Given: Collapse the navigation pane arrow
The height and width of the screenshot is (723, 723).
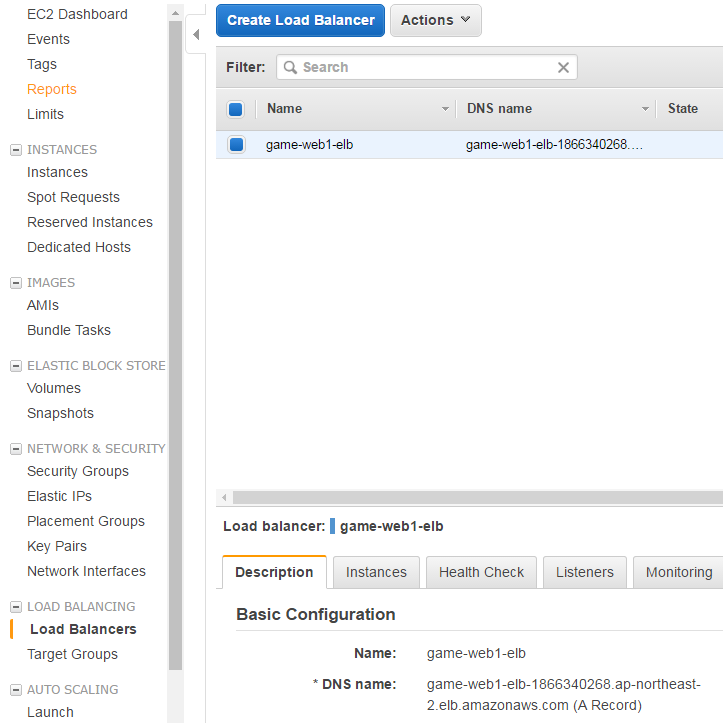Looking at the screenshot, I should tap(196, 35).
